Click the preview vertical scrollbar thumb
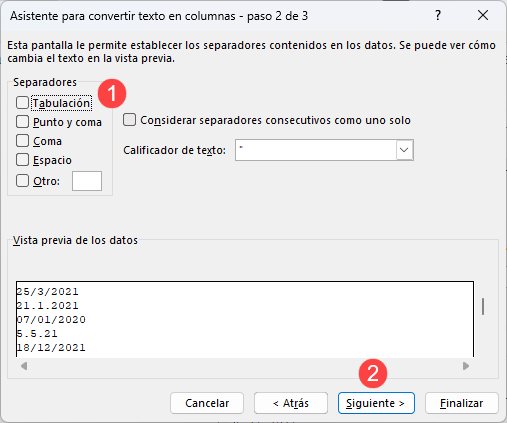Image resolution: width=507 pixels, height=423 pixels. (483, 306)
